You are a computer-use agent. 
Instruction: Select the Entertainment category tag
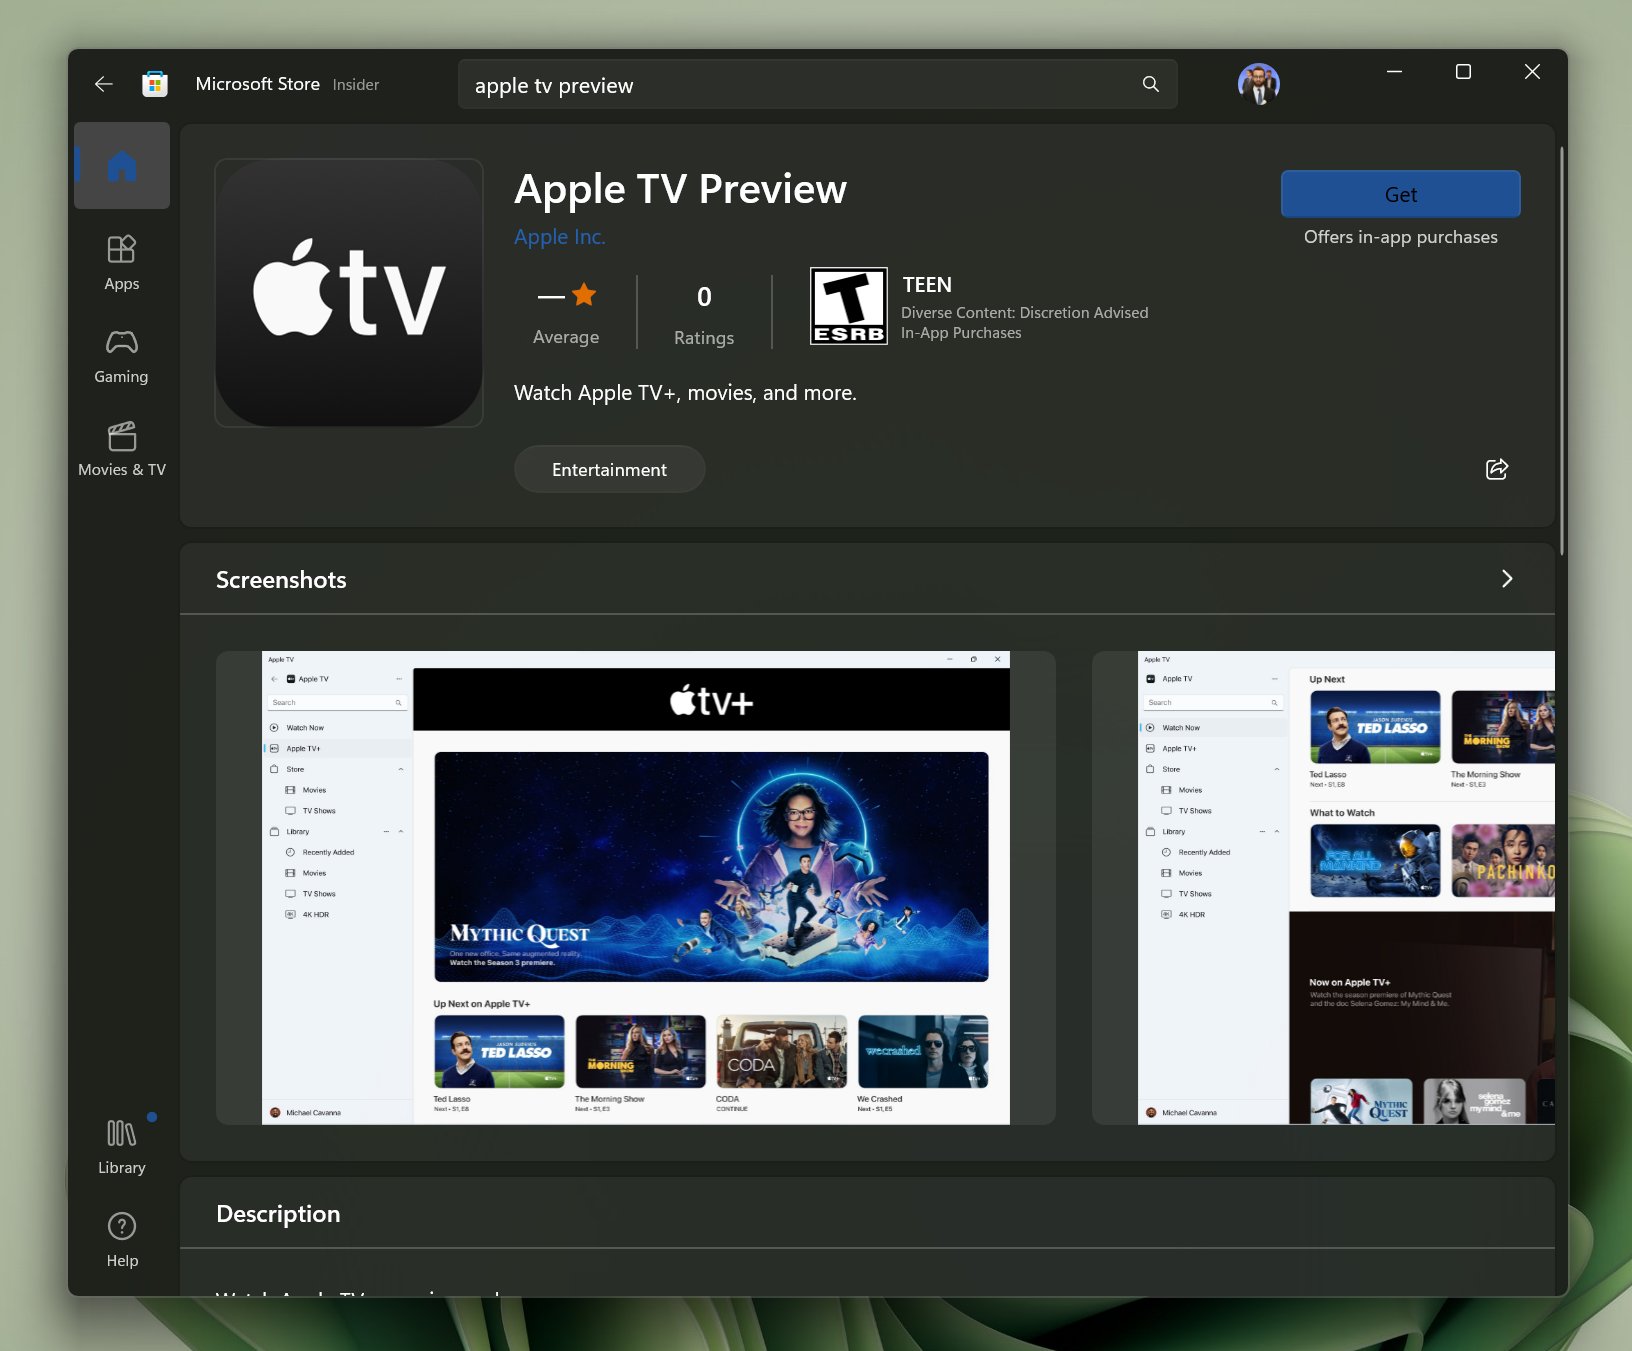(x=609, y=469)
